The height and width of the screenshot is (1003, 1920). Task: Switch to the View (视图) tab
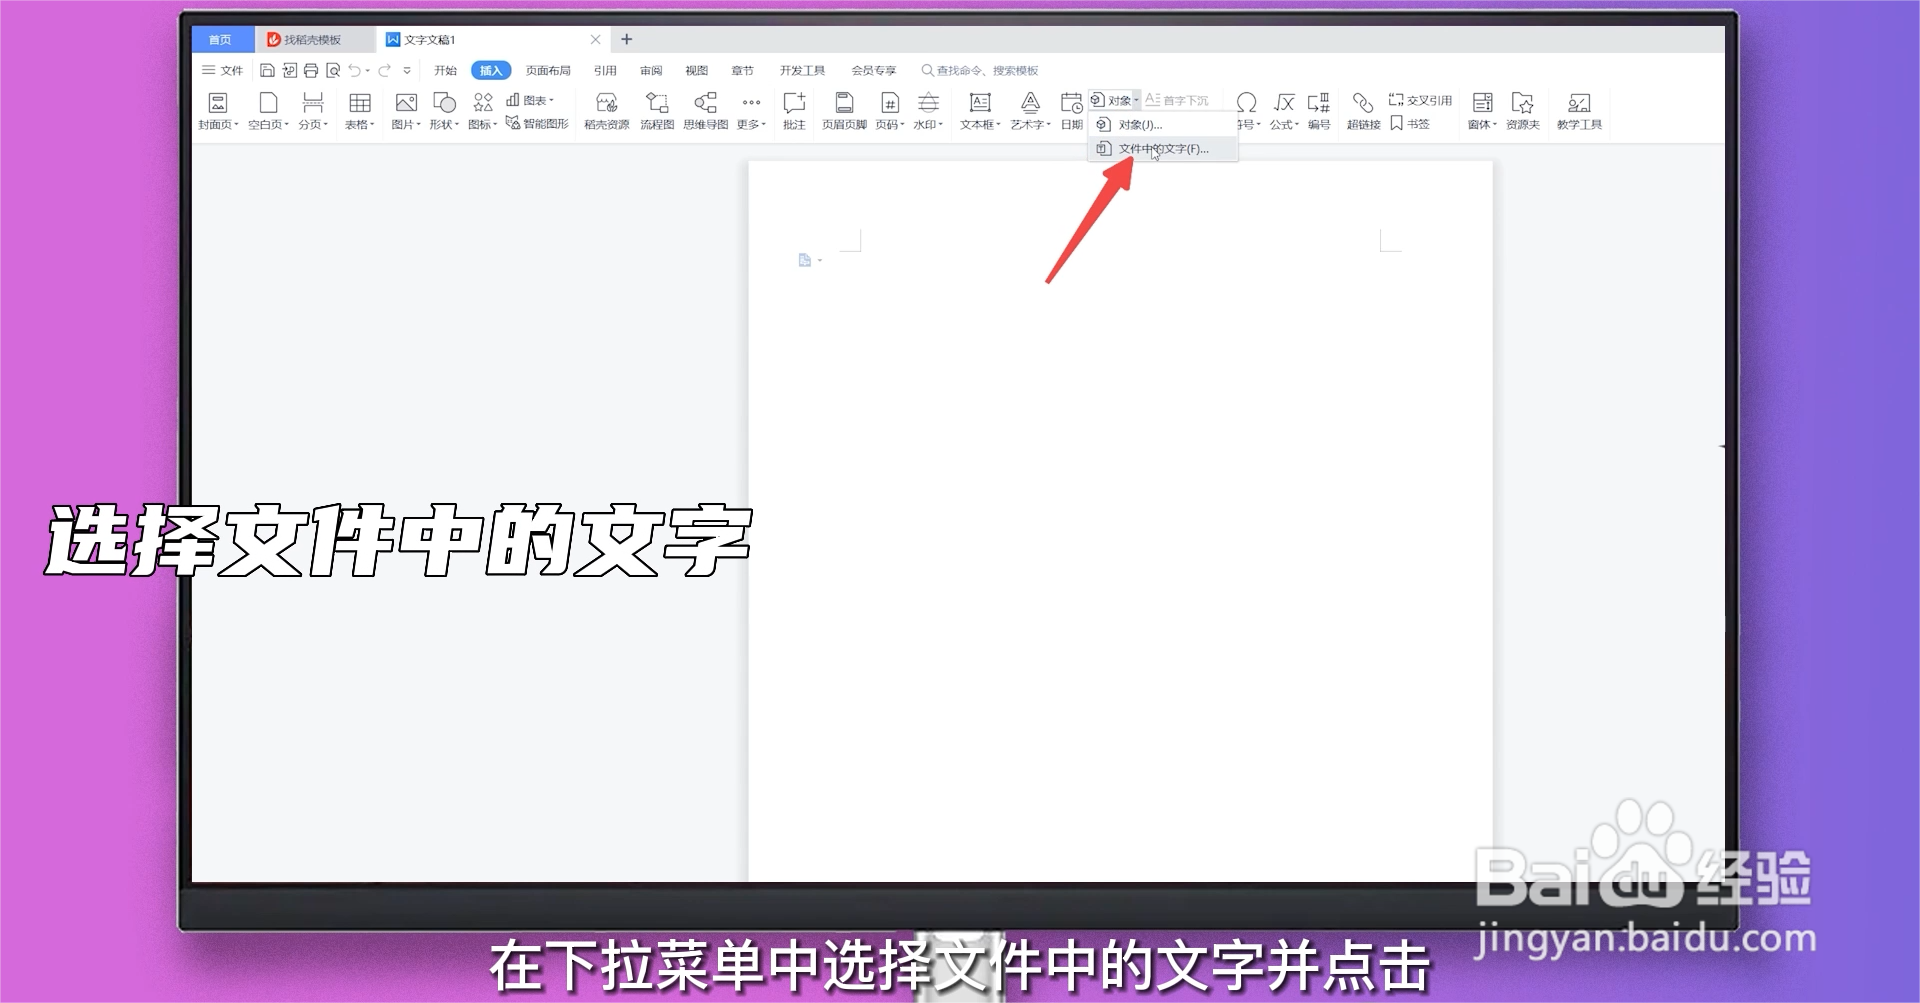coord(696,70)
